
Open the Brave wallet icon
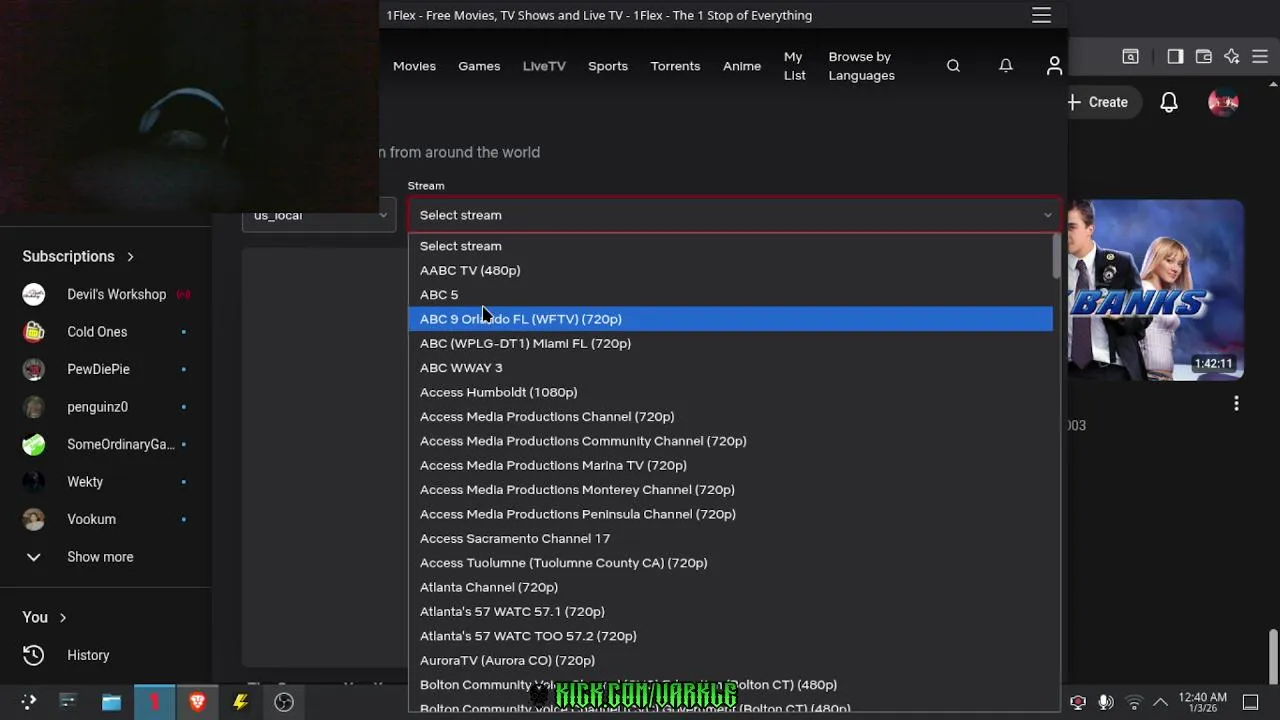1204,57
